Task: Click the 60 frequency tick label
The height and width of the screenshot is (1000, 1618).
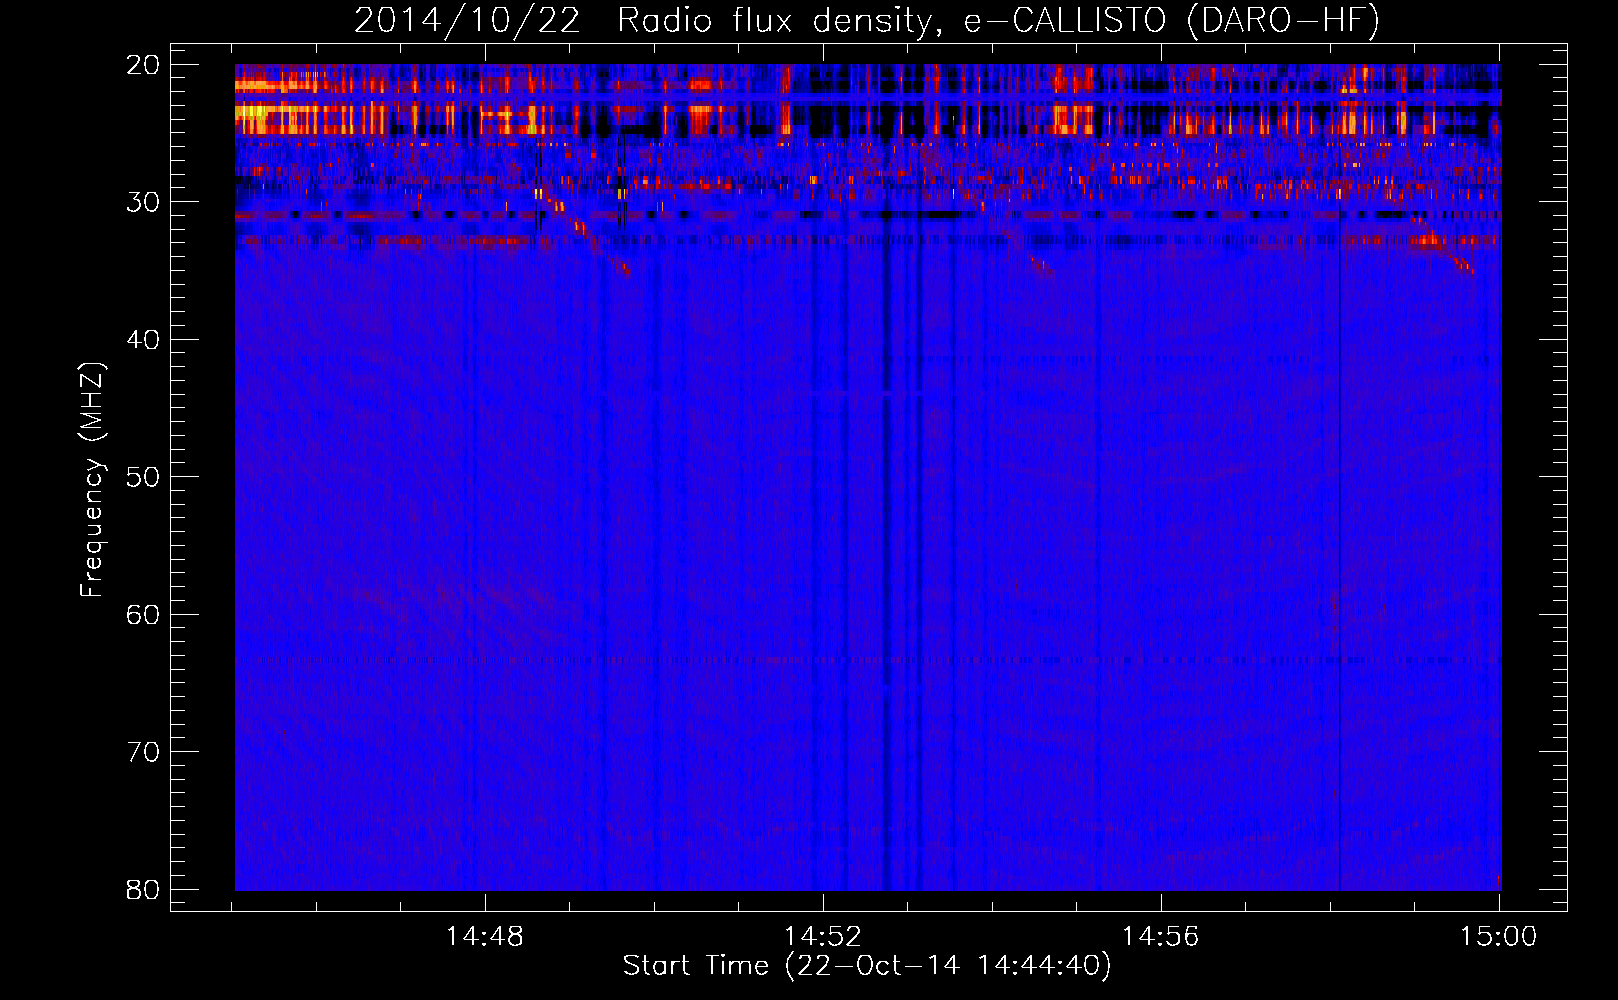Action: 143,614
